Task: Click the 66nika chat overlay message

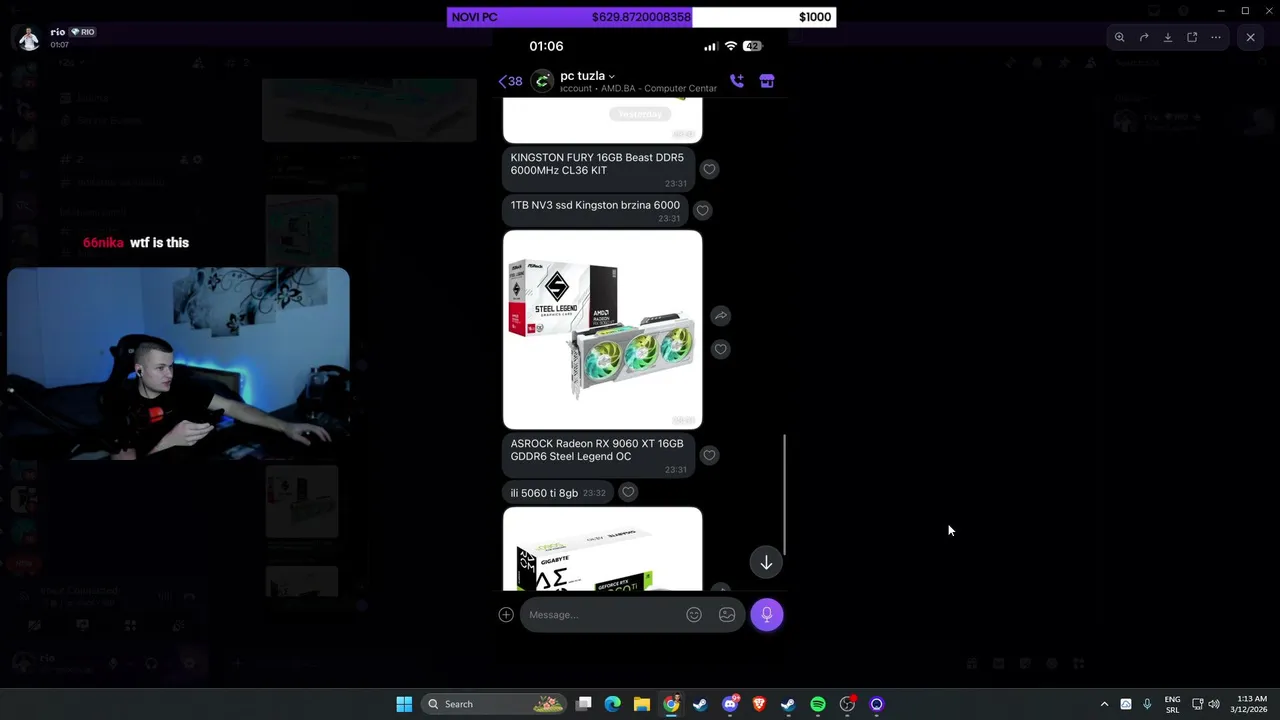Action: (x=136, y=242)
